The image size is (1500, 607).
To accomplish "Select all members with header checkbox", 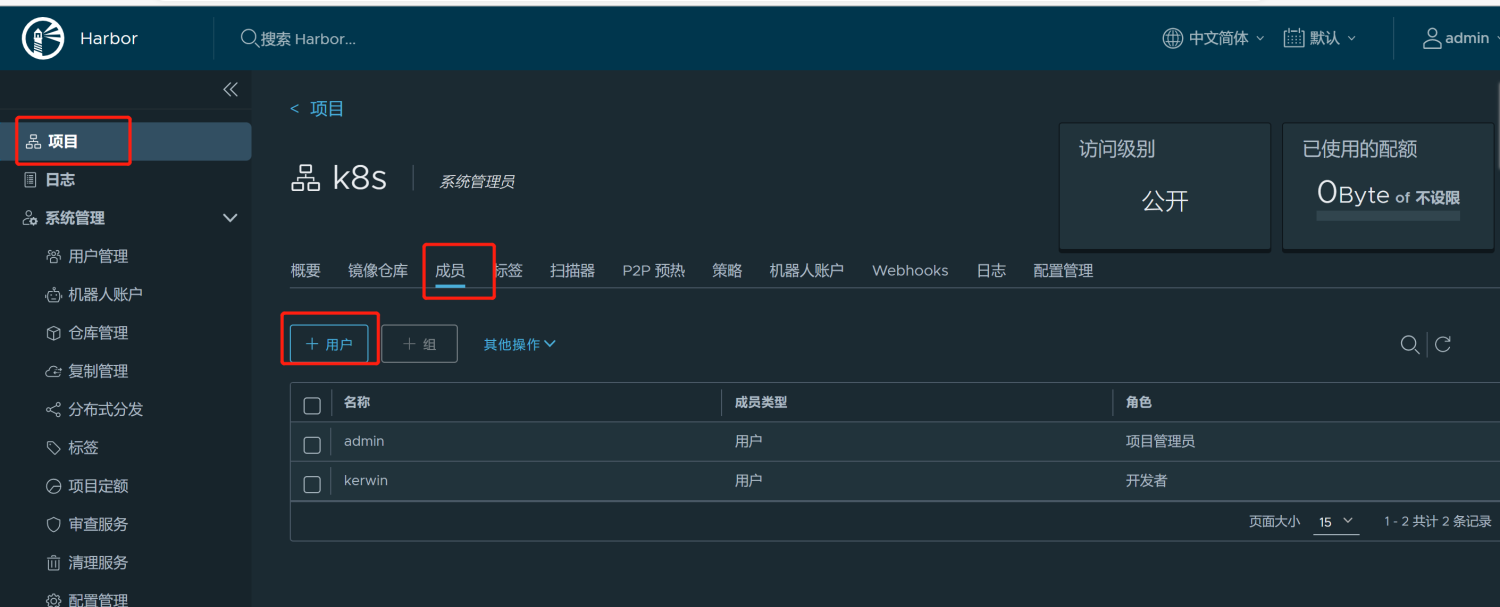I will pyautogui.click(x=312, y=405).
